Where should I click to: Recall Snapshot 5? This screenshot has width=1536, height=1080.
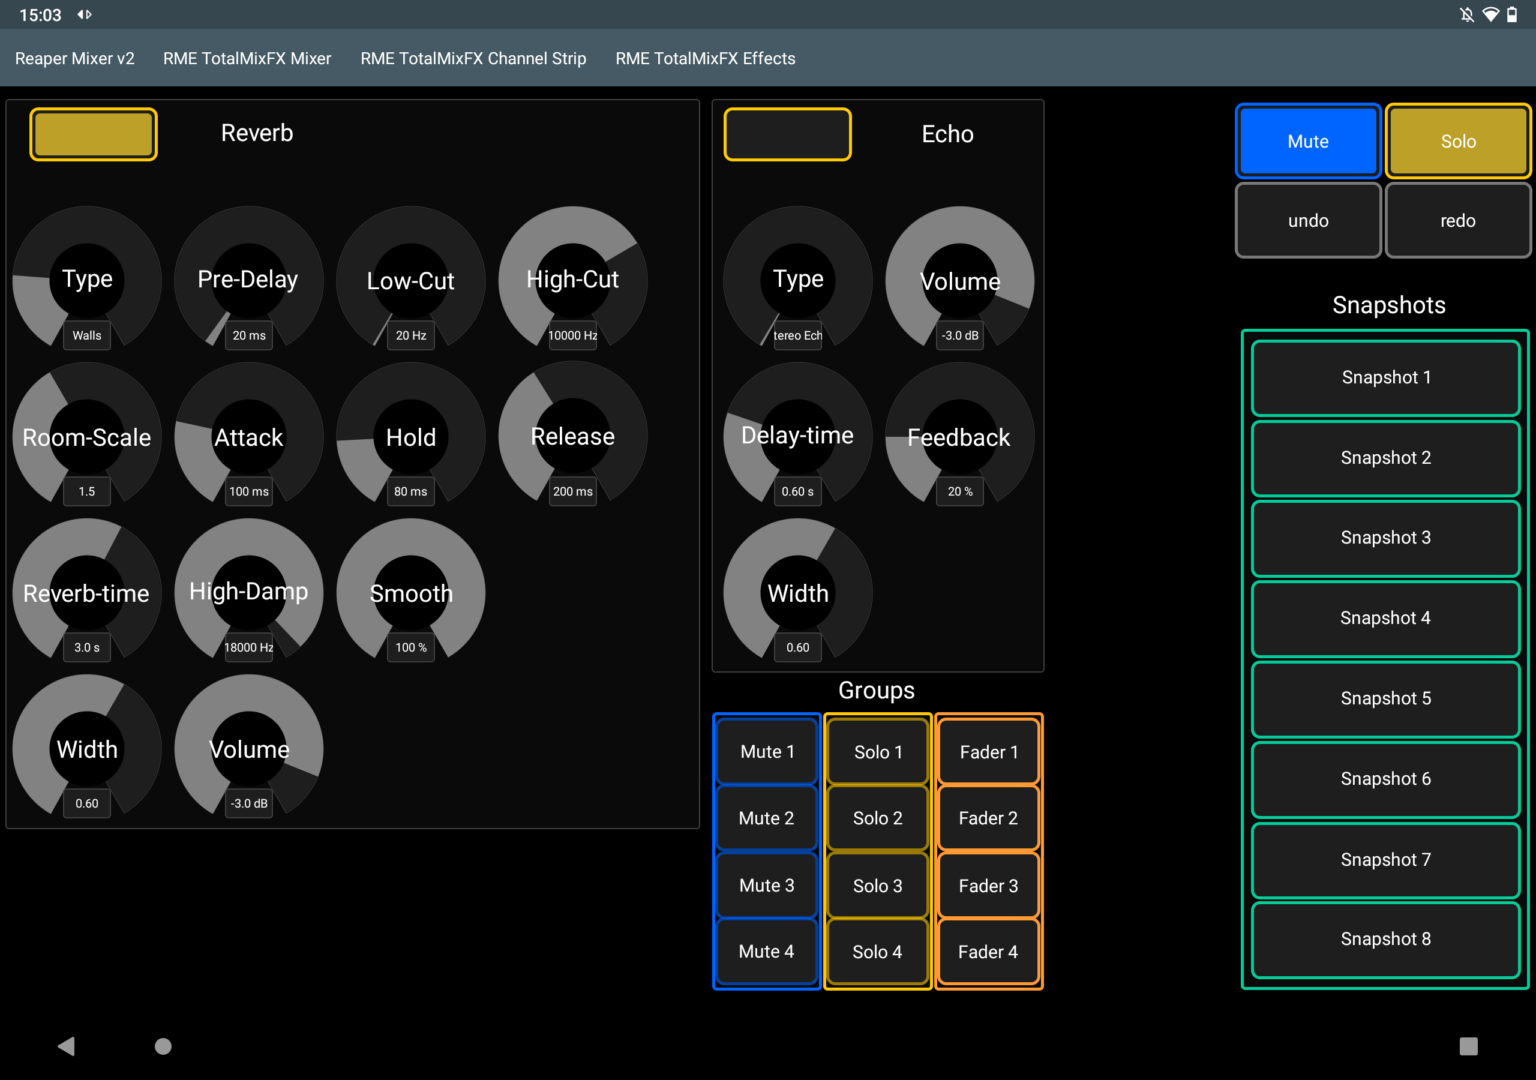(x=1385, y=698)
